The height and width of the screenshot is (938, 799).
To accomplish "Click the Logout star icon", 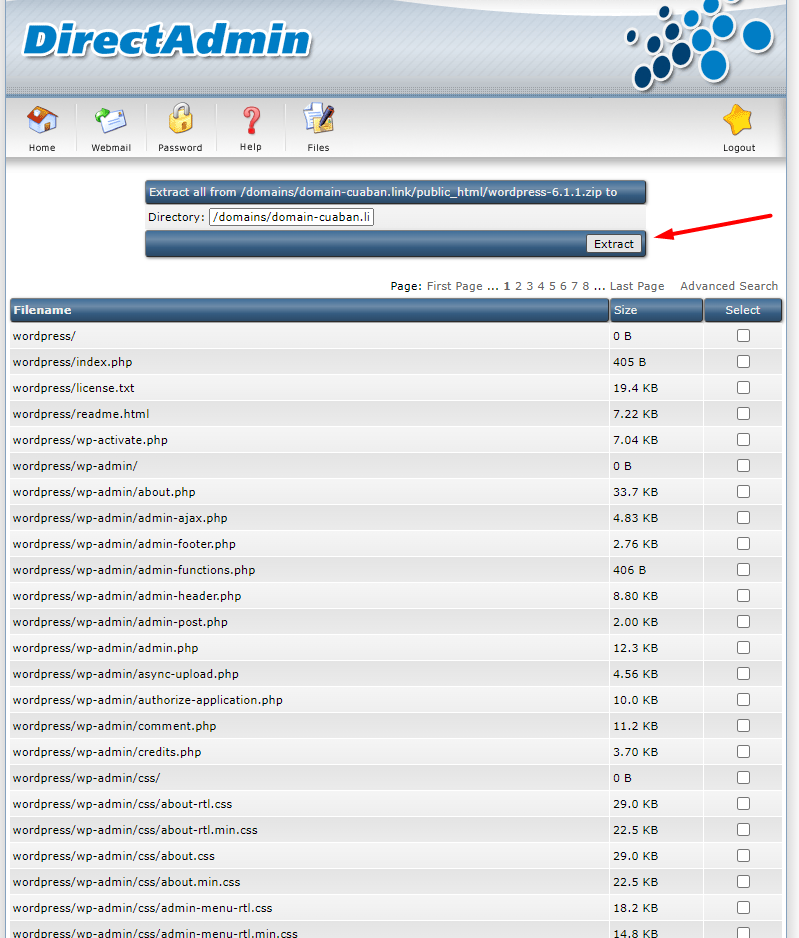I will click(x=738, y=119).
